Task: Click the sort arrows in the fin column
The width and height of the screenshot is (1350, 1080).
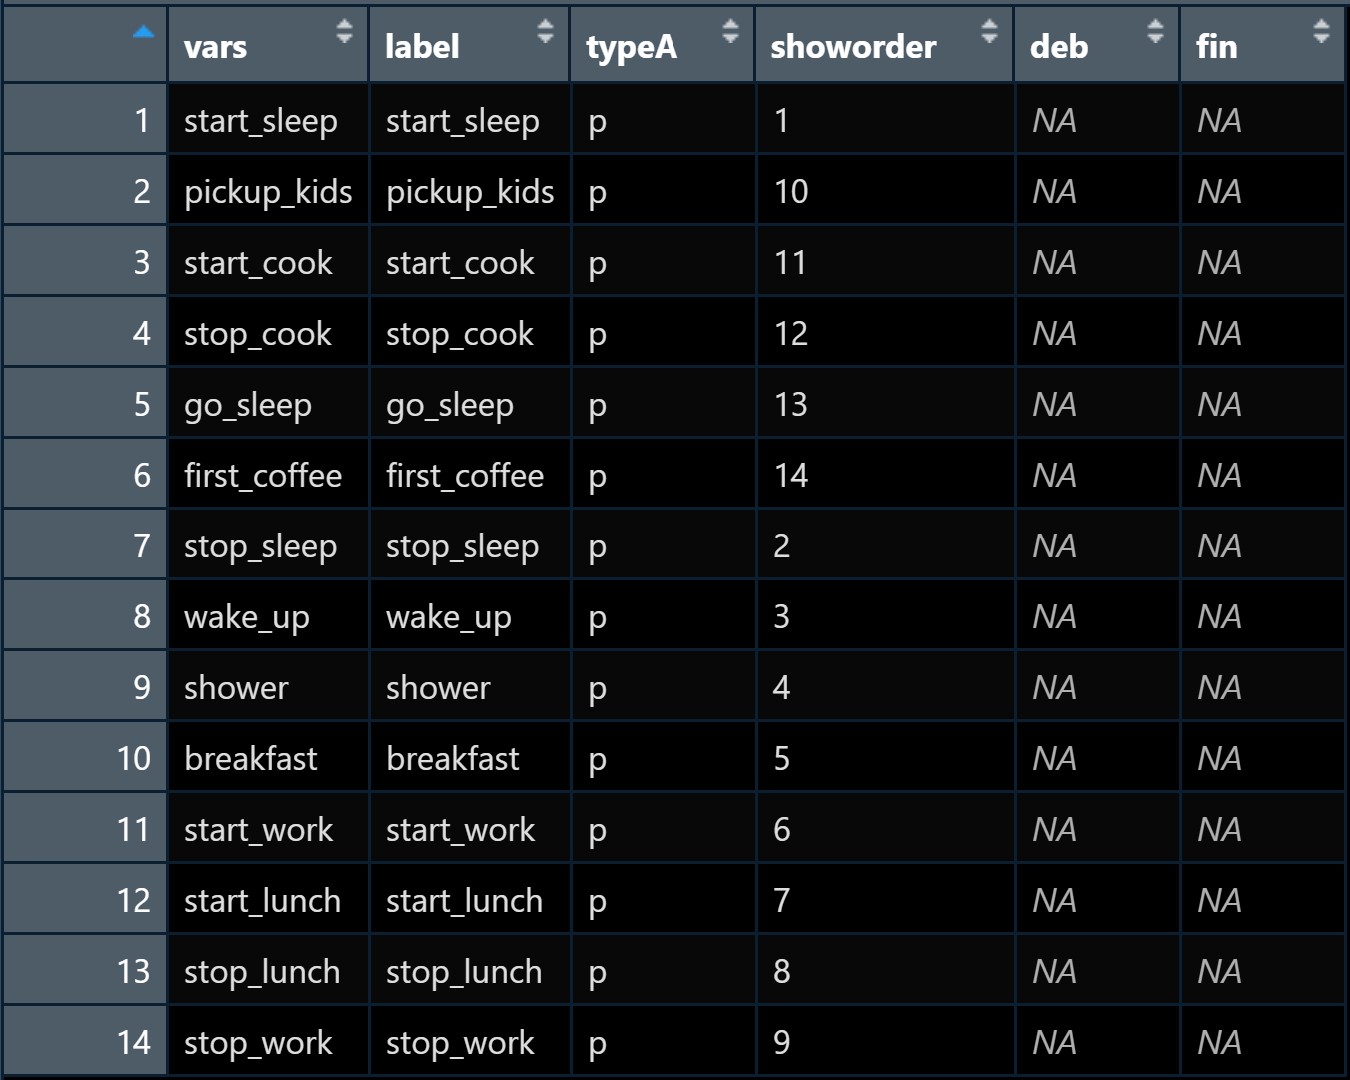Action: click(x=1321, y=31)
